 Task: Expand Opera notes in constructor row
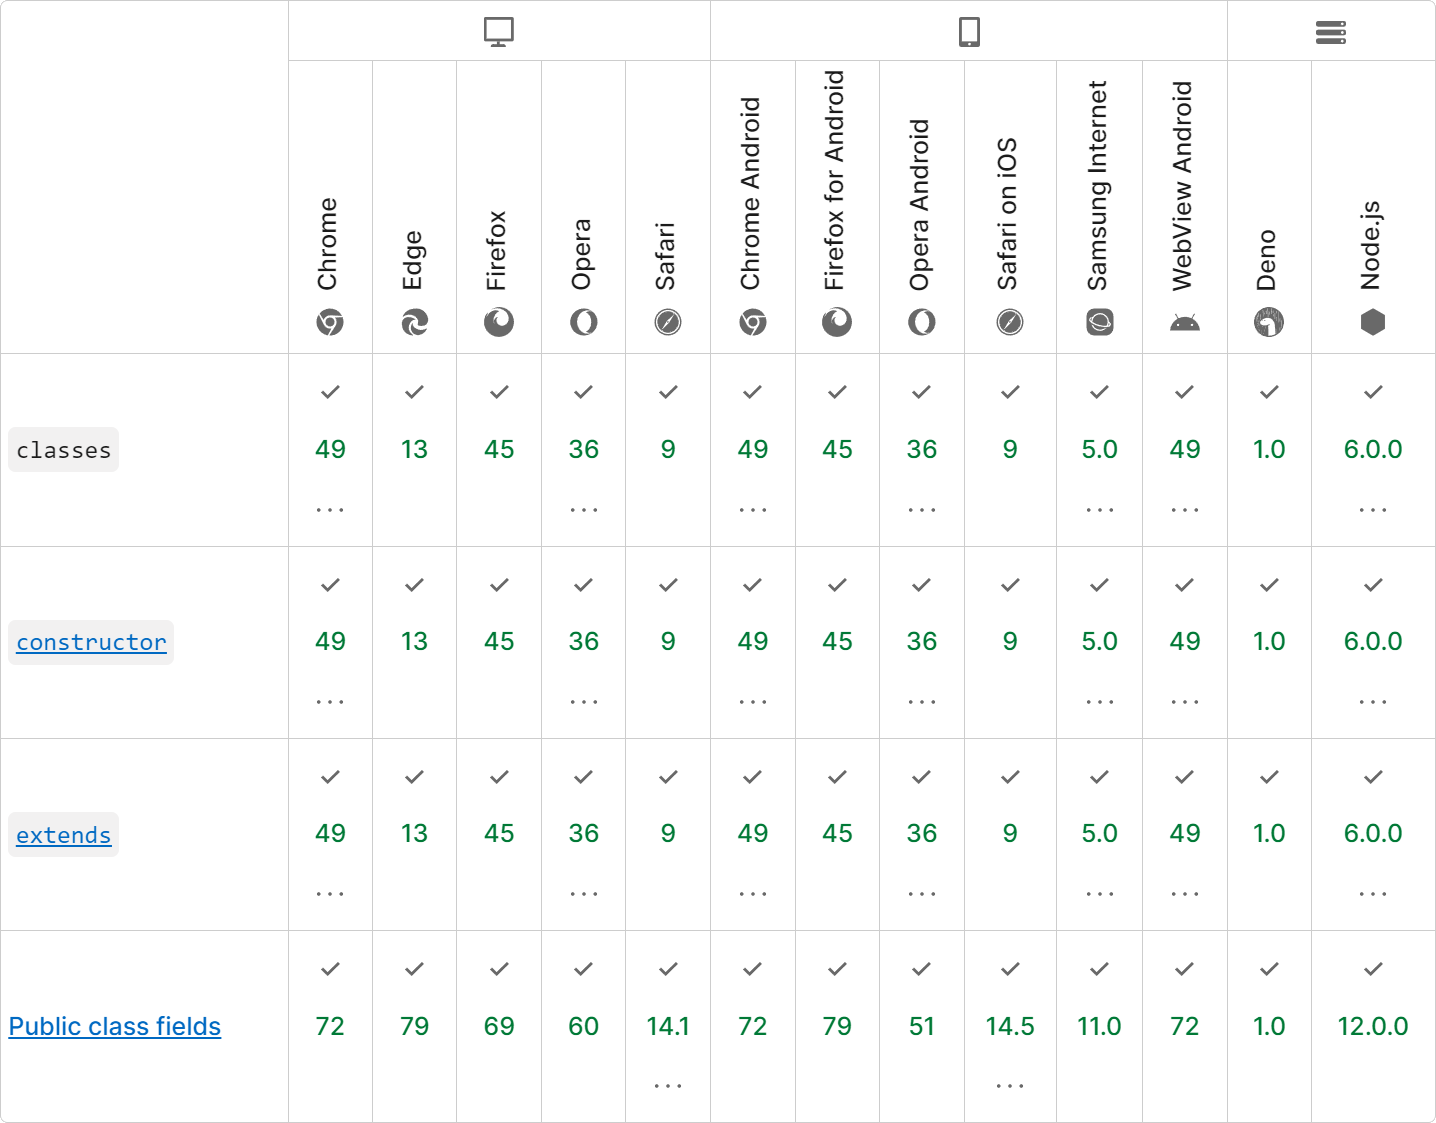click(584, 702)
